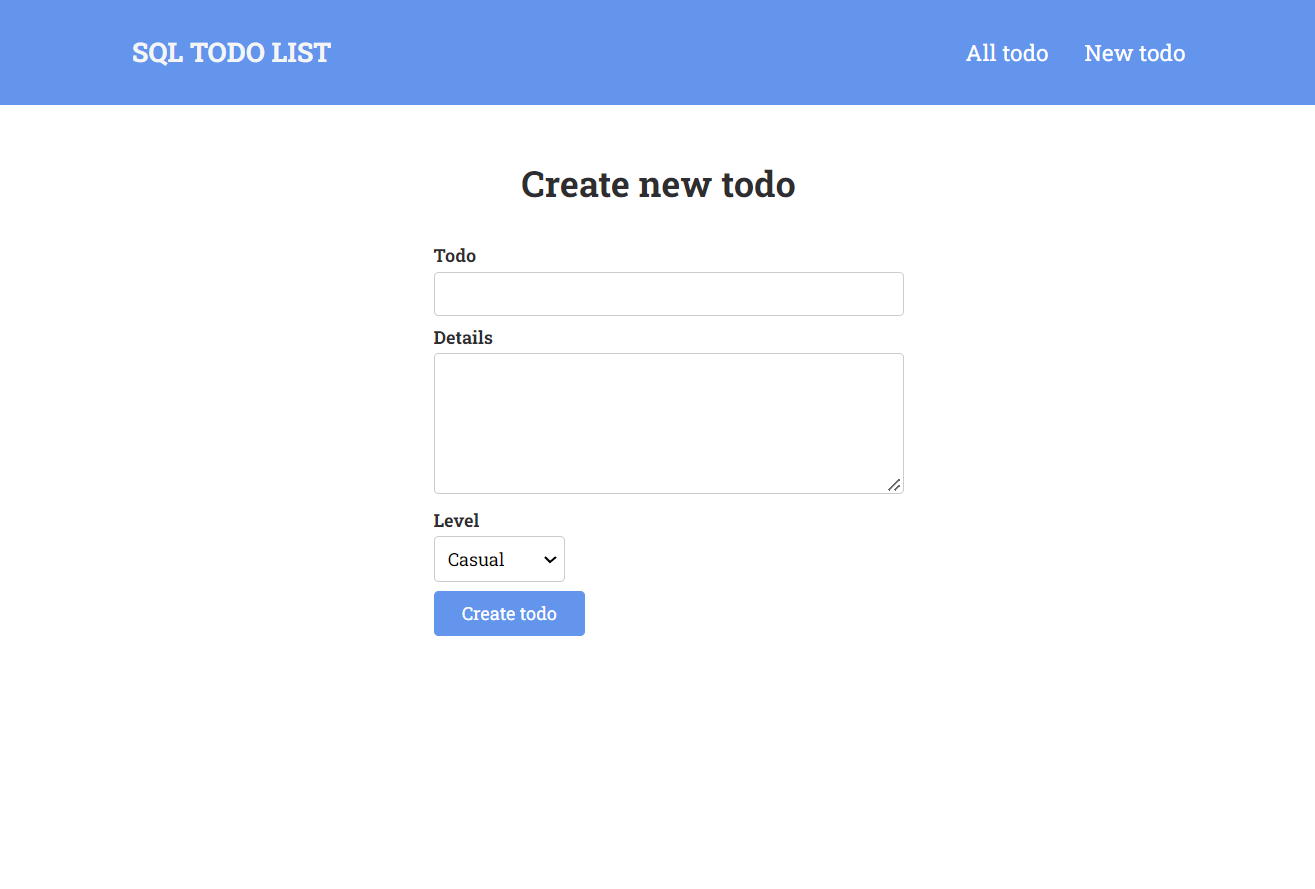Click the Details field label
The height and width of the screenshot is (889, 1315).
[x=463, y=338]
